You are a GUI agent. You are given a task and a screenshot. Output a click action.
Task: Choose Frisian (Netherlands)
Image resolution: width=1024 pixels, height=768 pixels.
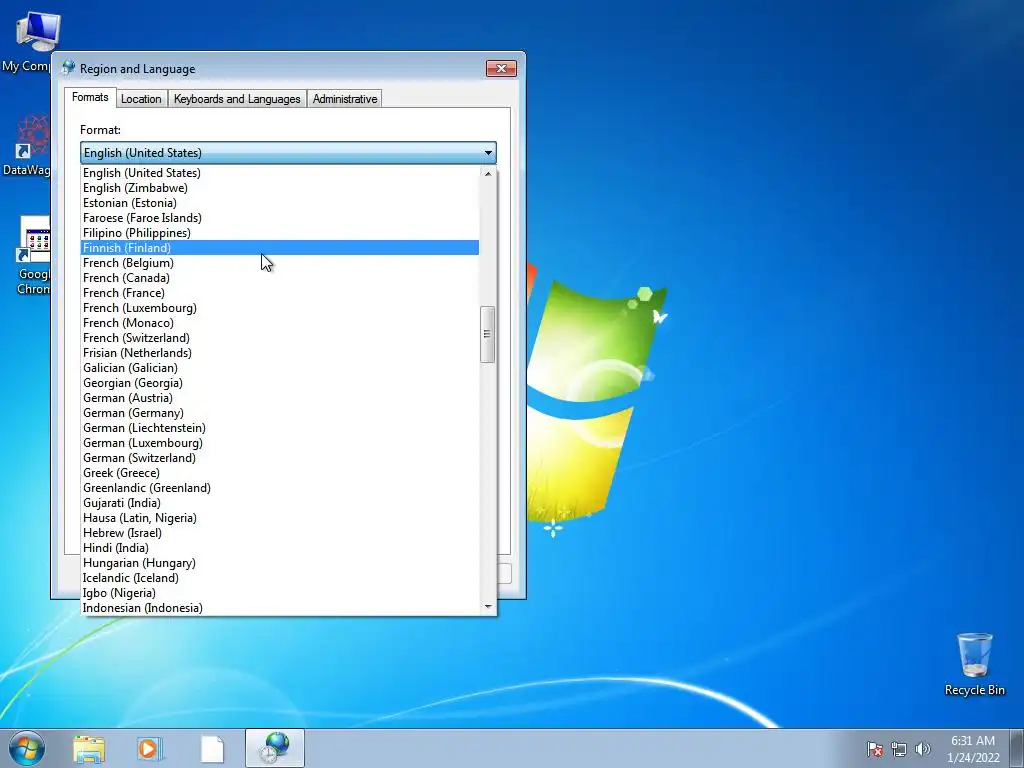click(280, 353)
